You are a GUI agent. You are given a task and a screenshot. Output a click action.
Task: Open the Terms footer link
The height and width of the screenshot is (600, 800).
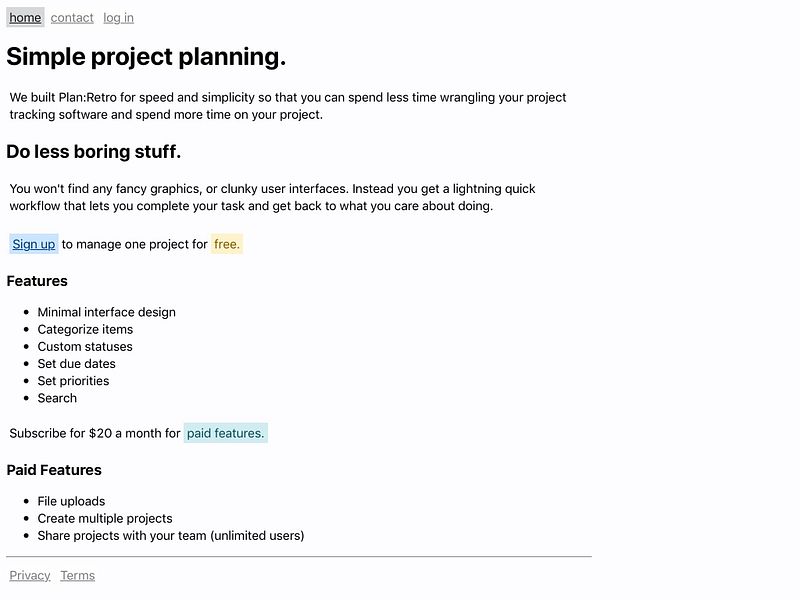[78, 576]
